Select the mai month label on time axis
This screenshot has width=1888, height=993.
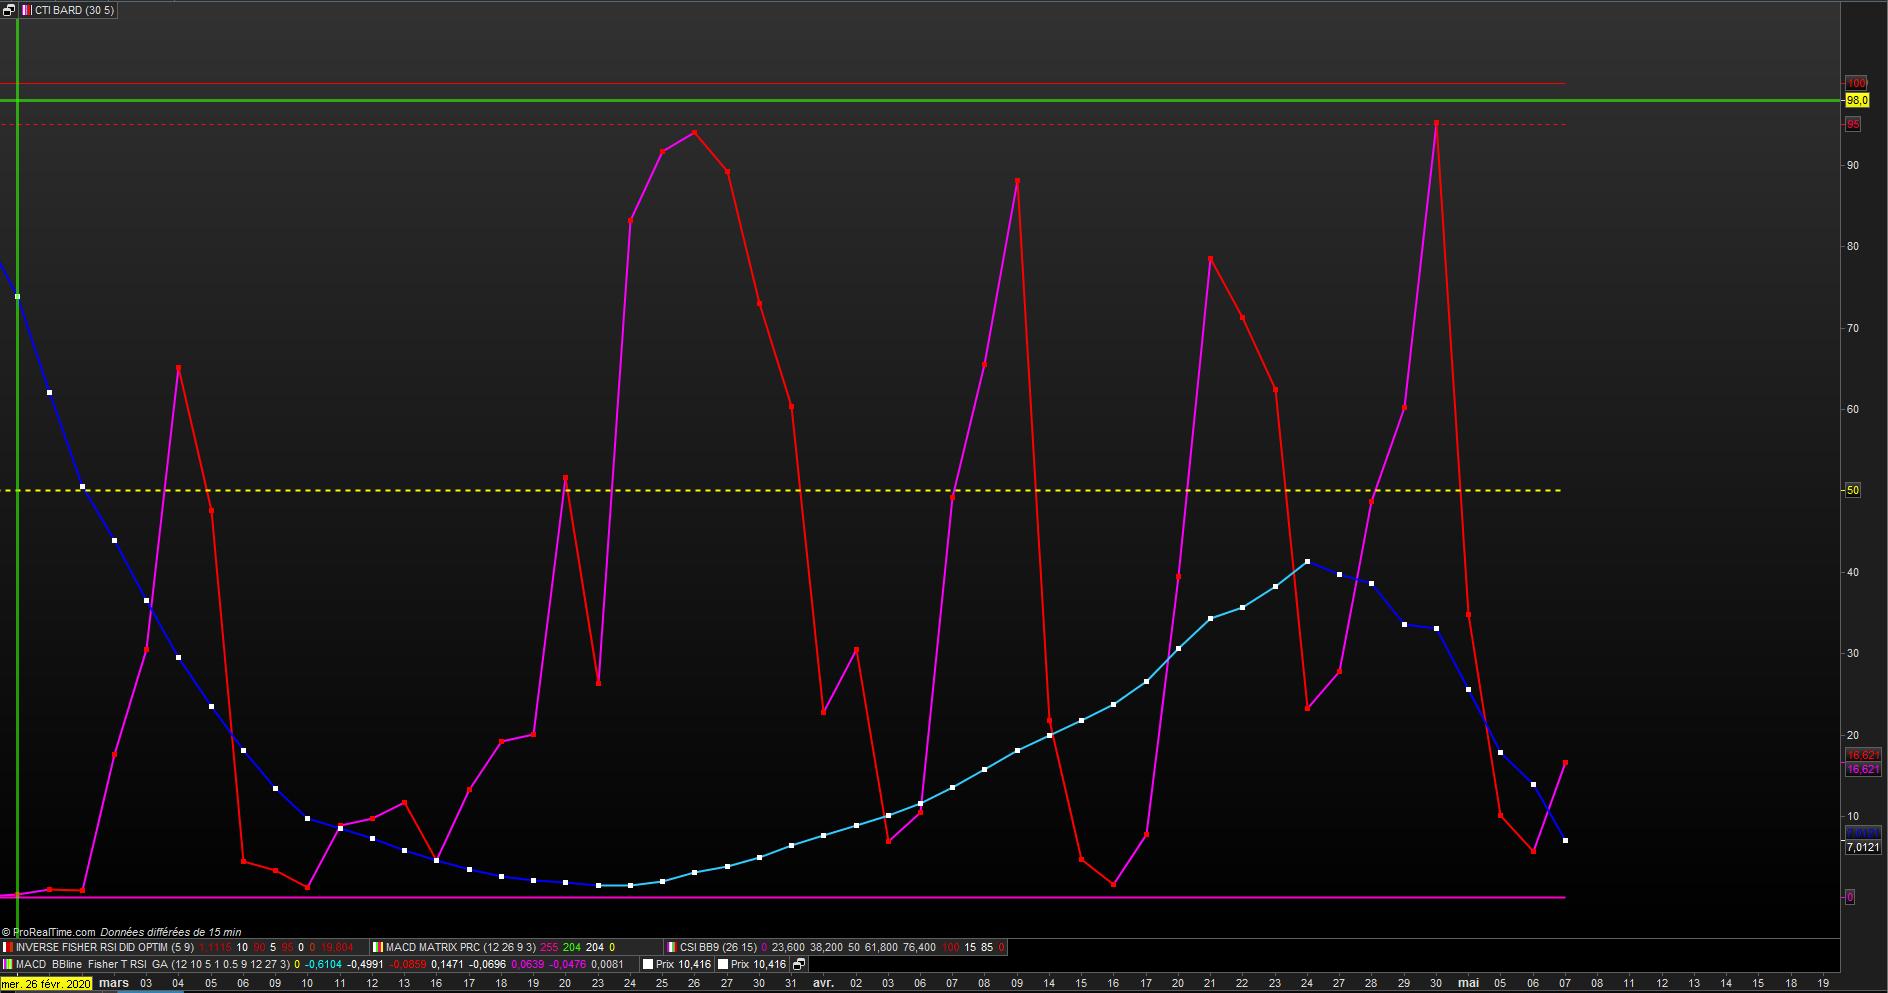tap(1468, 983)
